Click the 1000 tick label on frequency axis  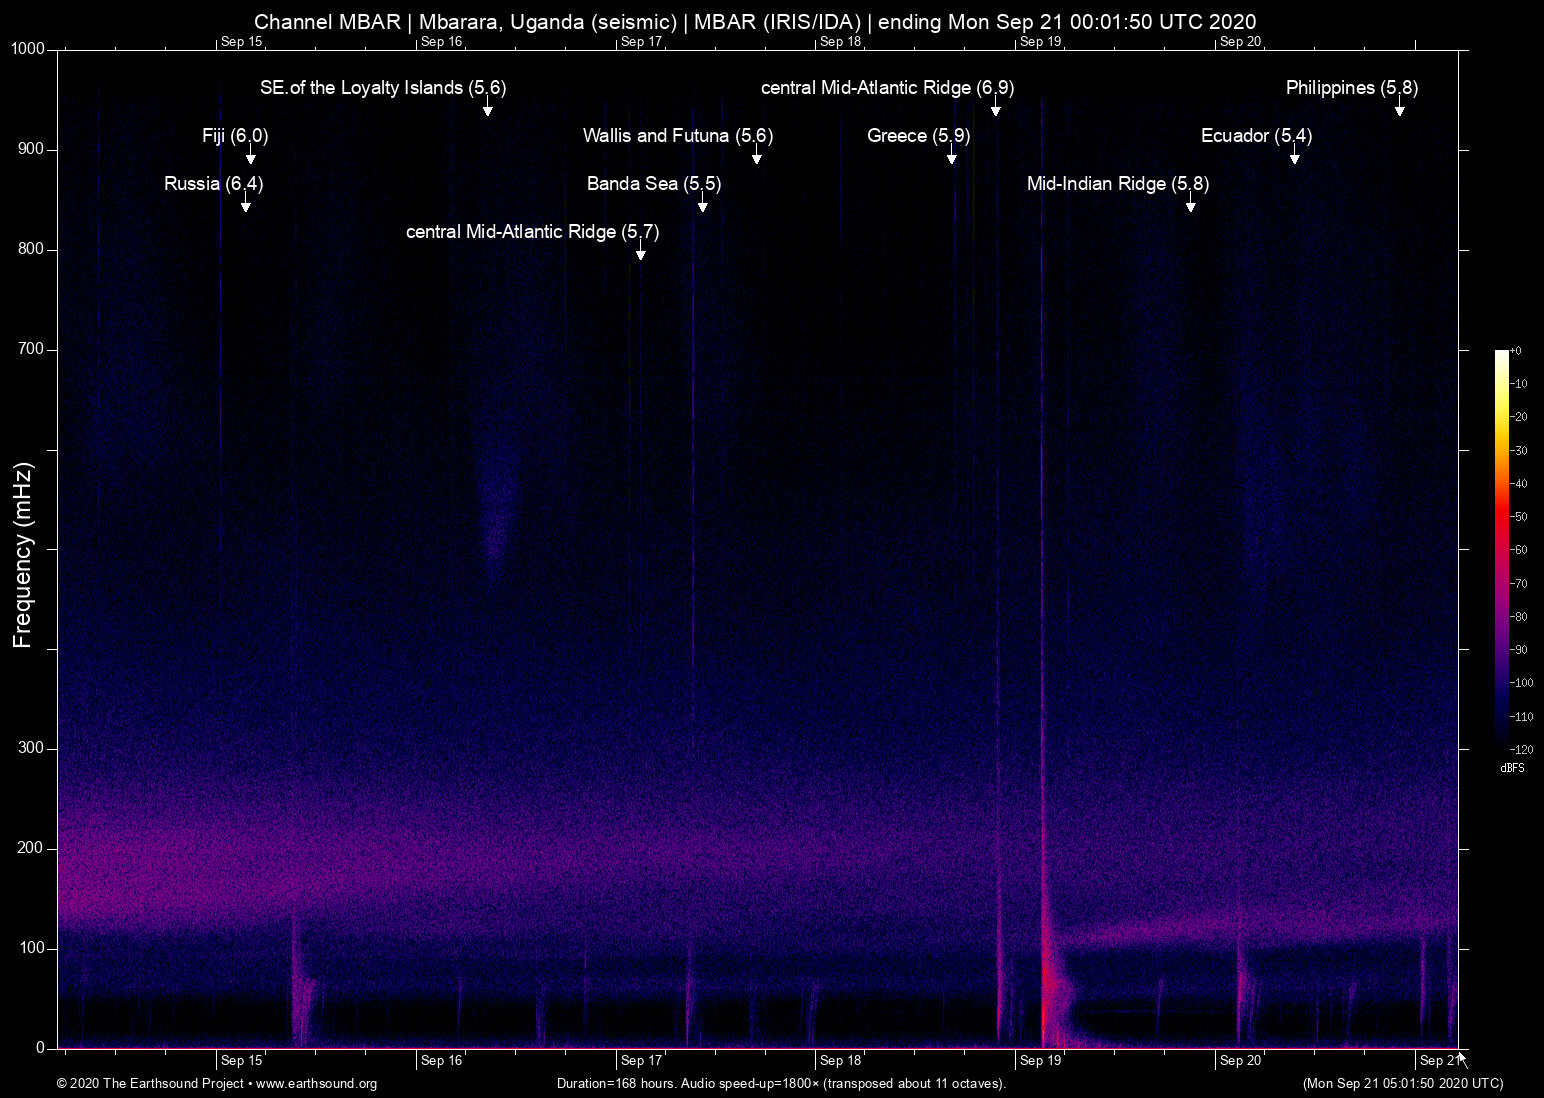[x=28, y=49]
